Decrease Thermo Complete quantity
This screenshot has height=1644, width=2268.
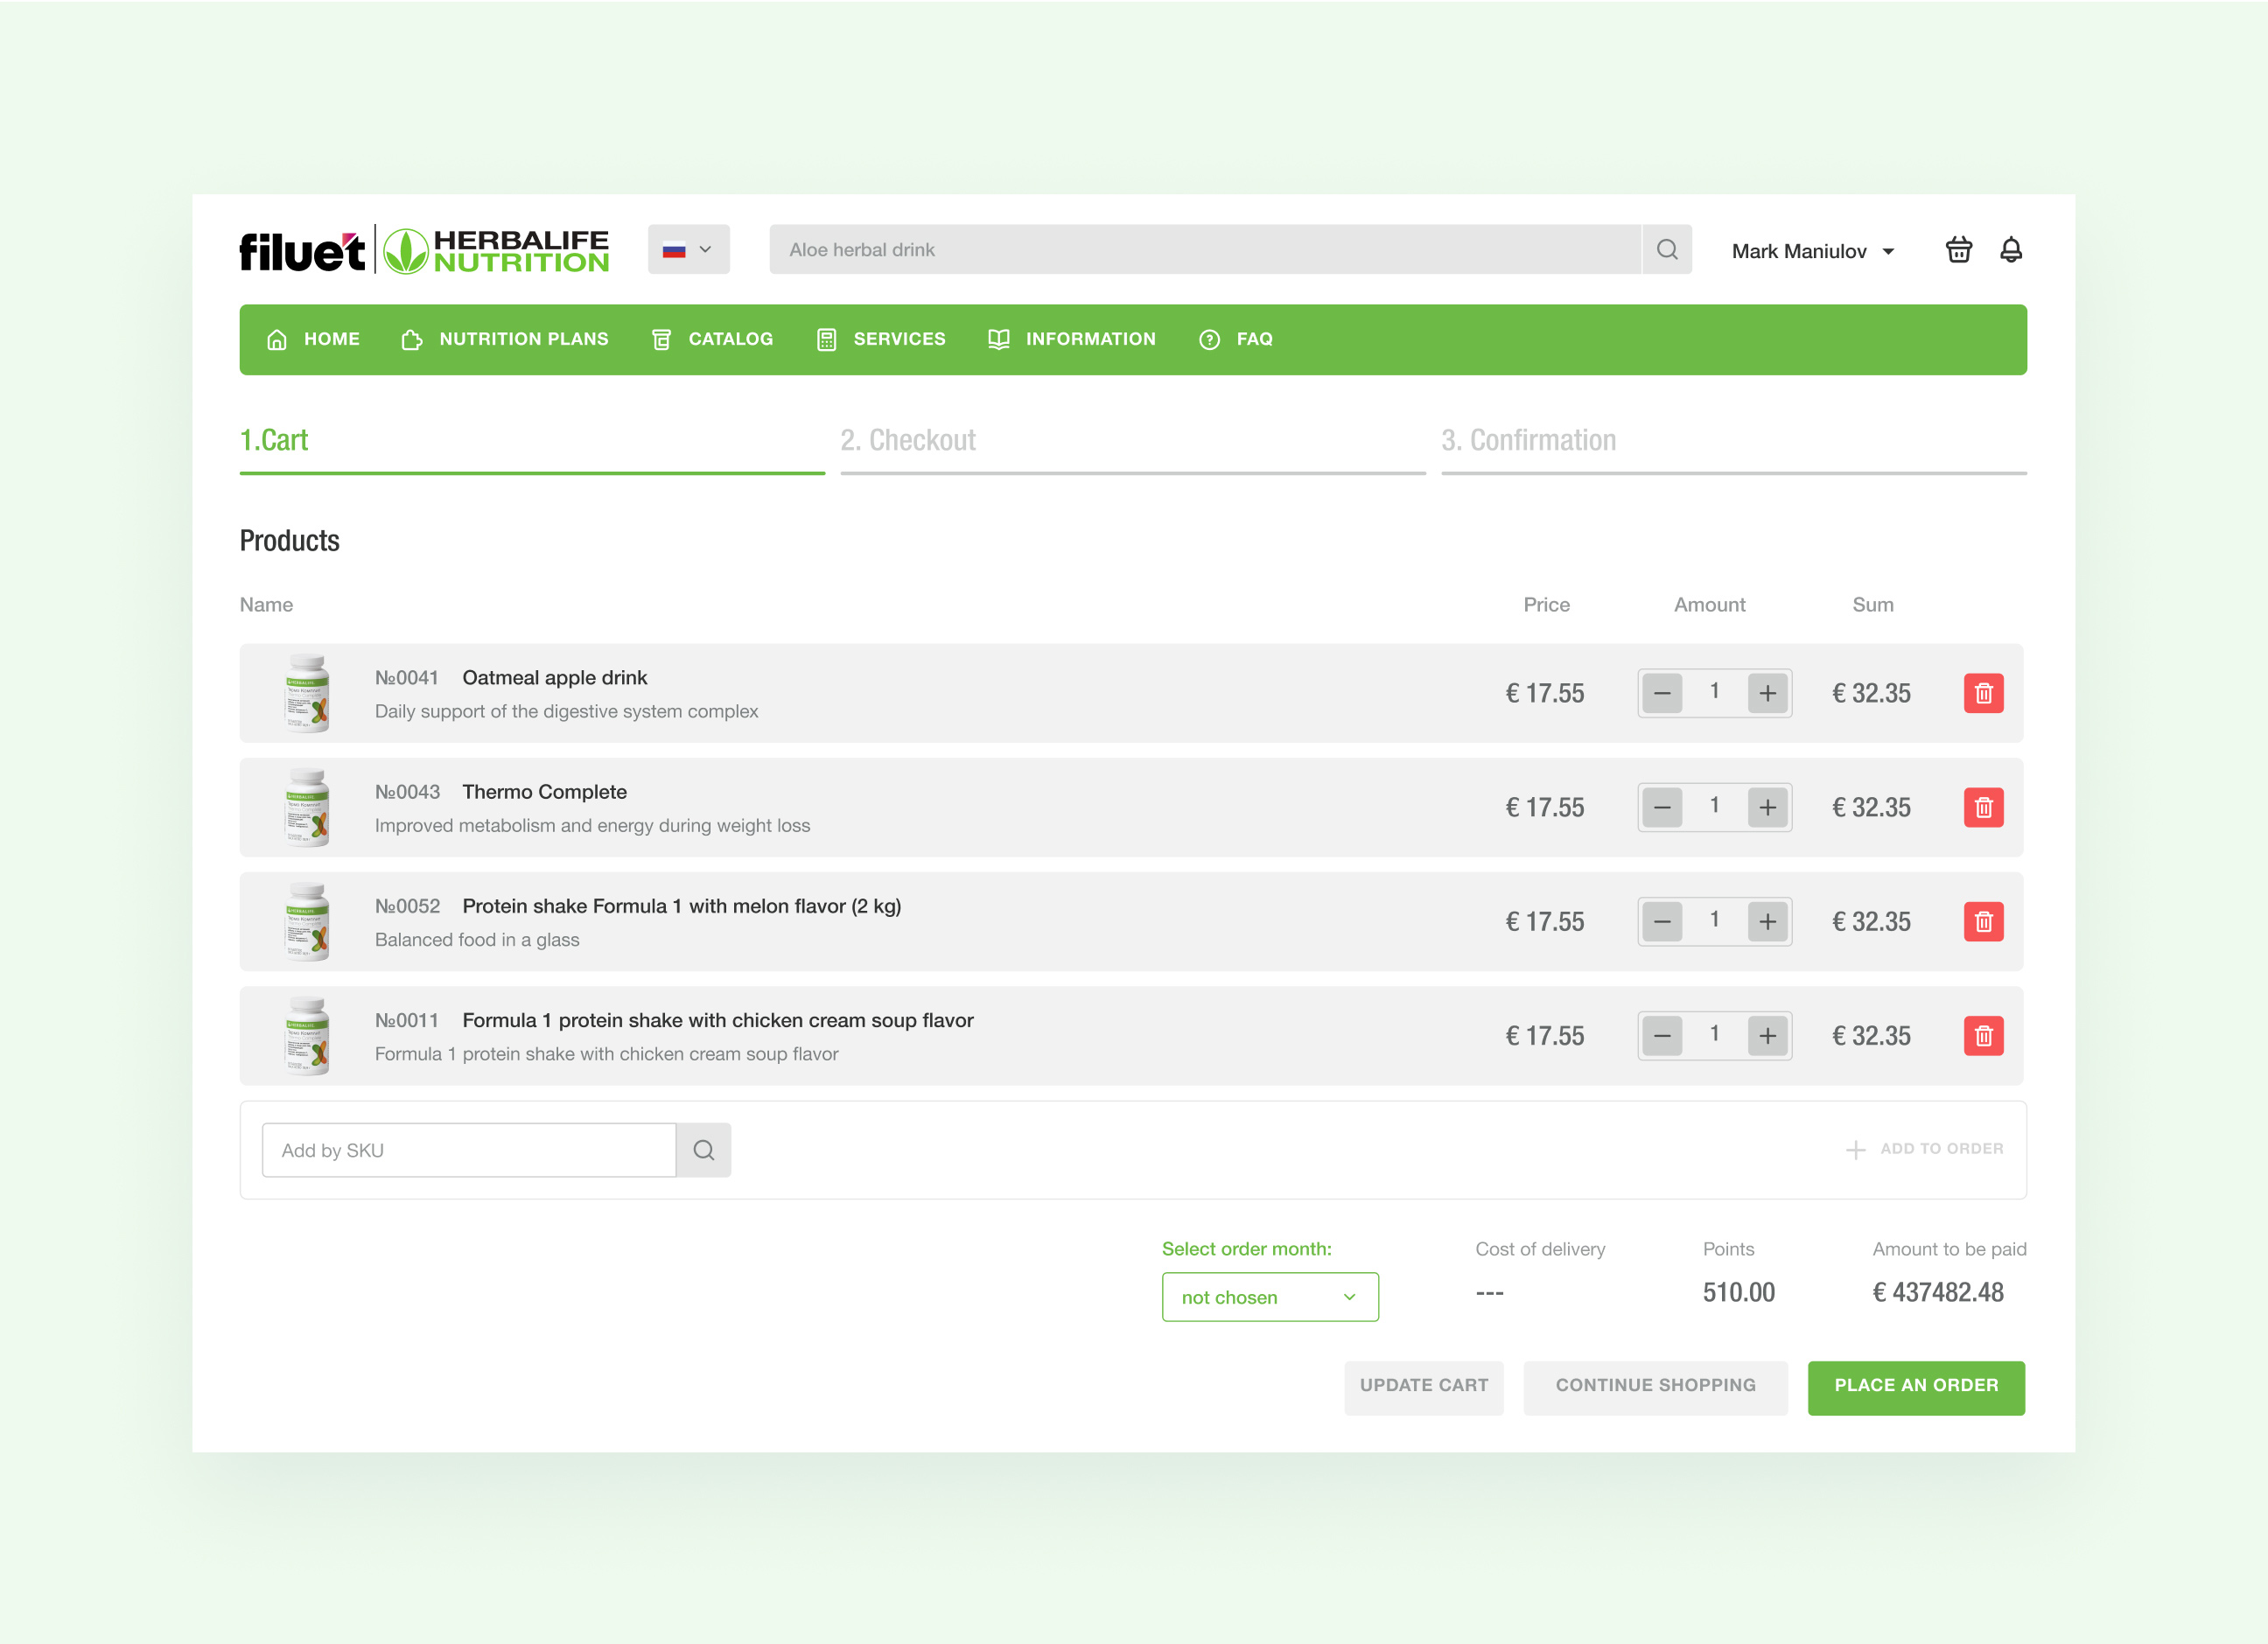[x=1661, y=807]
